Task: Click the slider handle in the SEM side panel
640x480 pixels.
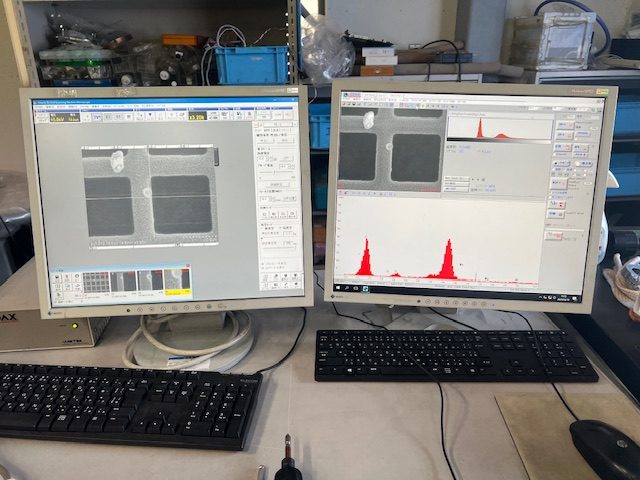Action: [x=274, y=172]
